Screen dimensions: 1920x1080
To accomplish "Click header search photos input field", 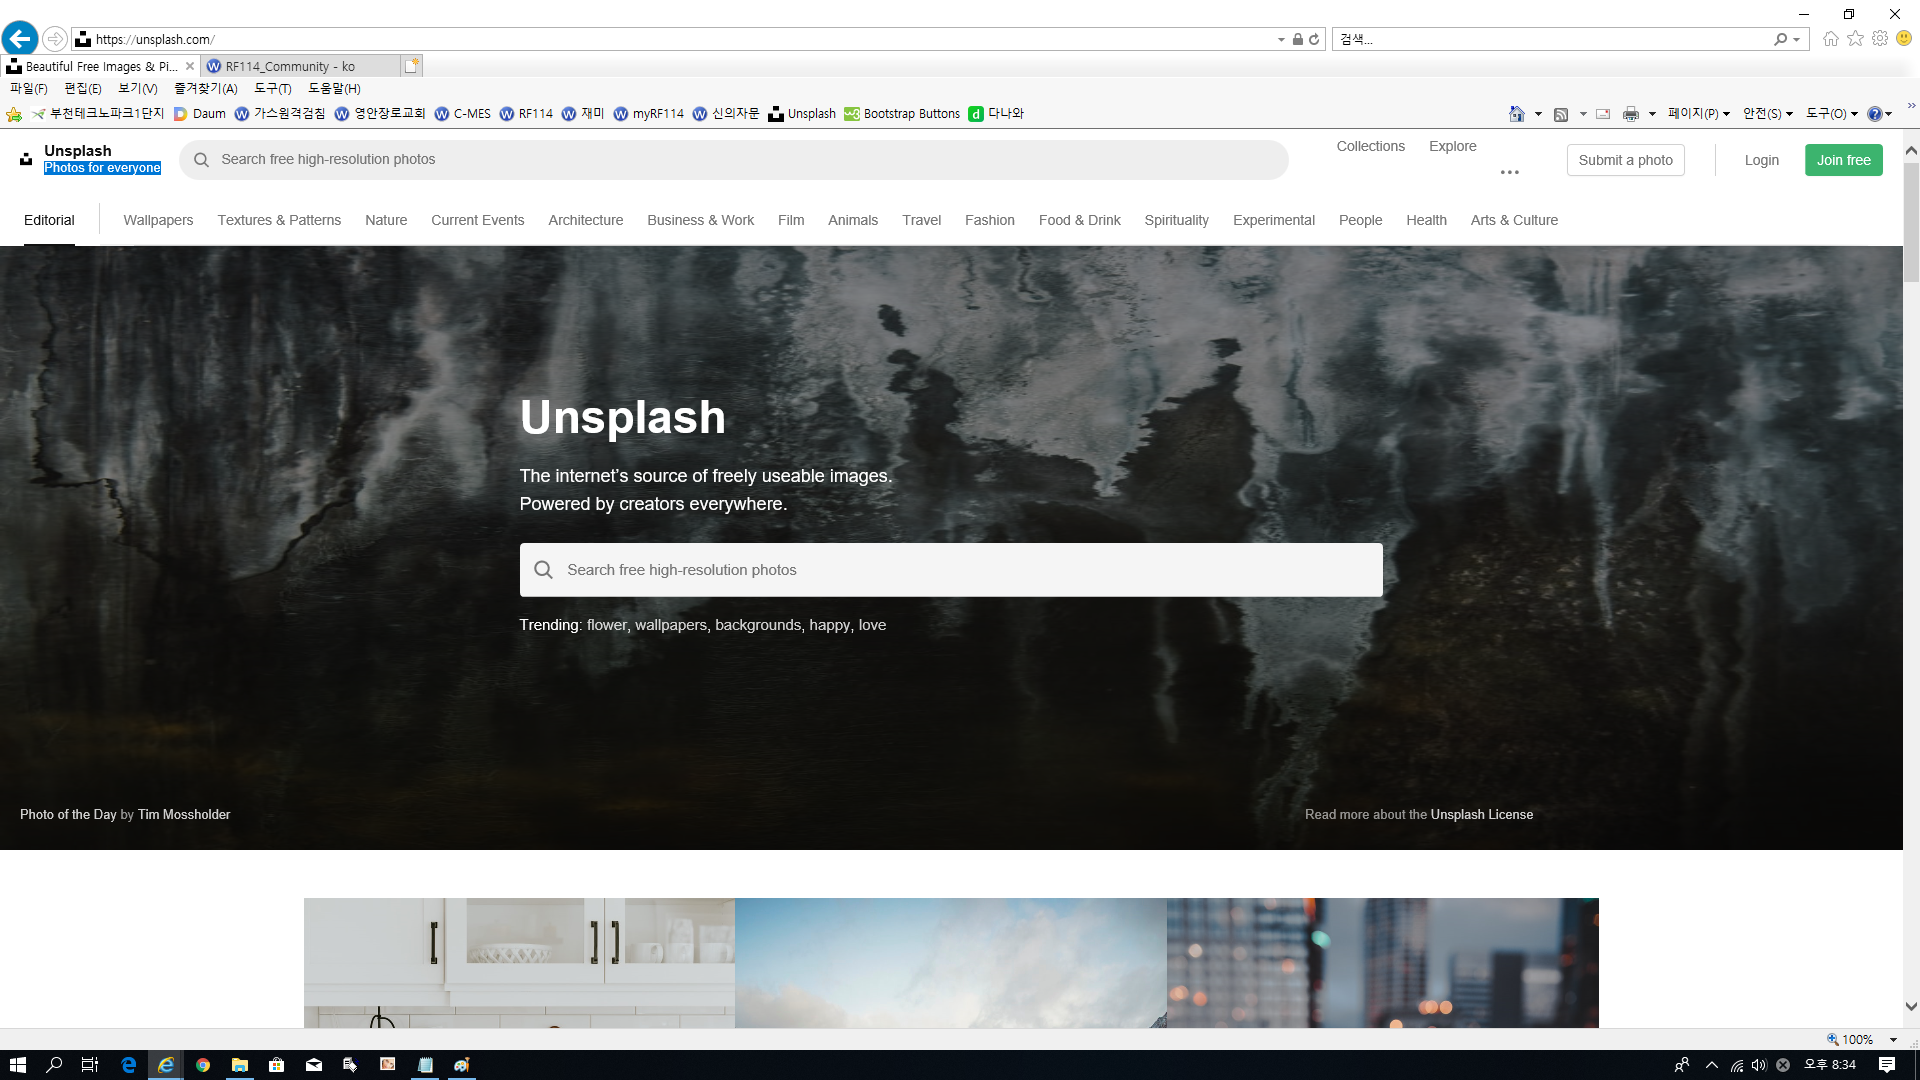I will [x=734, y=160].
